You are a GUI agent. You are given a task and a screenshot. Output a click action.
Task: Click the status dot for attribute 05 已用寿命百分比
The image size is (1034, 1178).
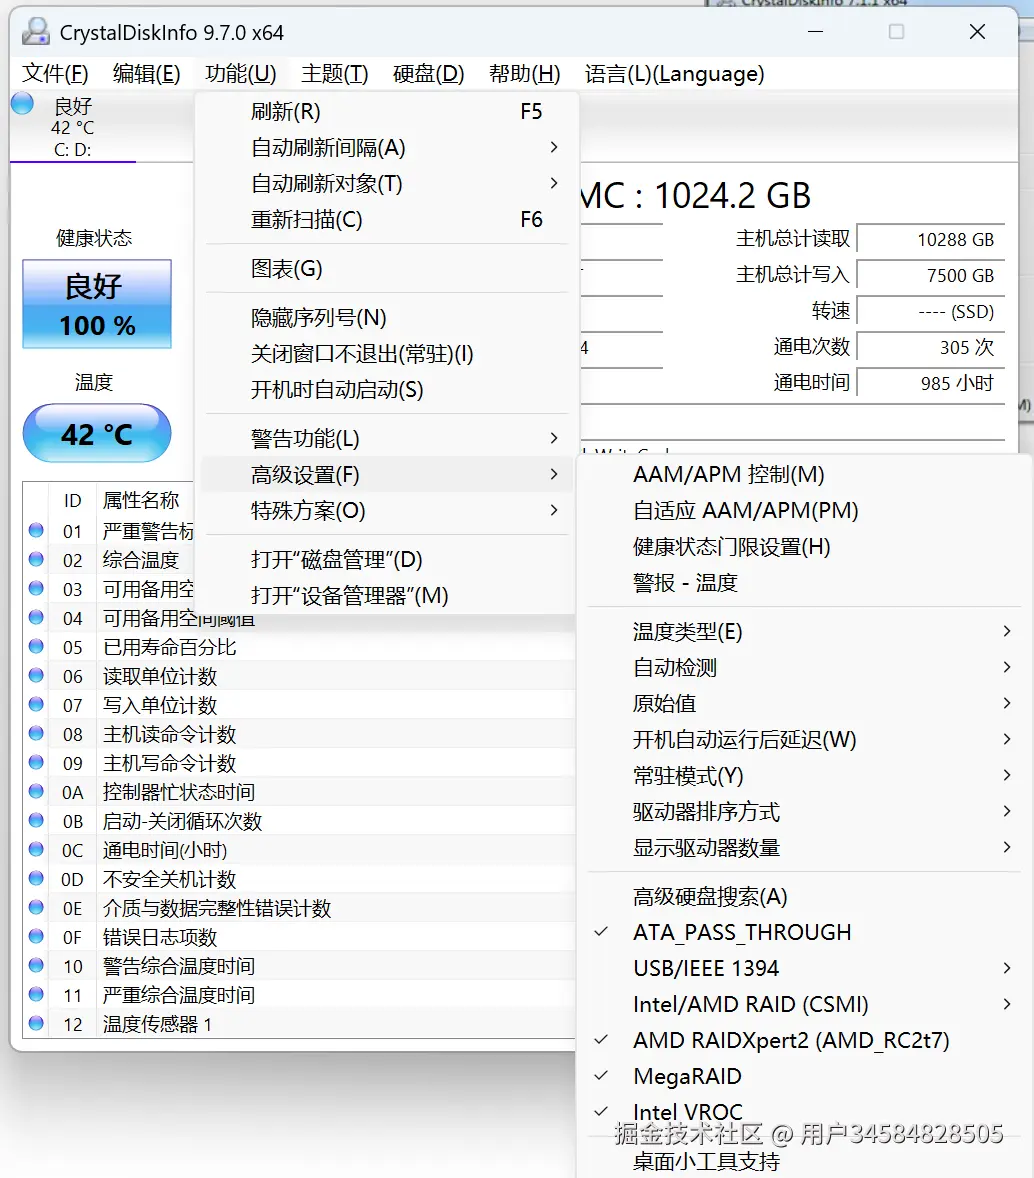(36, 646)
